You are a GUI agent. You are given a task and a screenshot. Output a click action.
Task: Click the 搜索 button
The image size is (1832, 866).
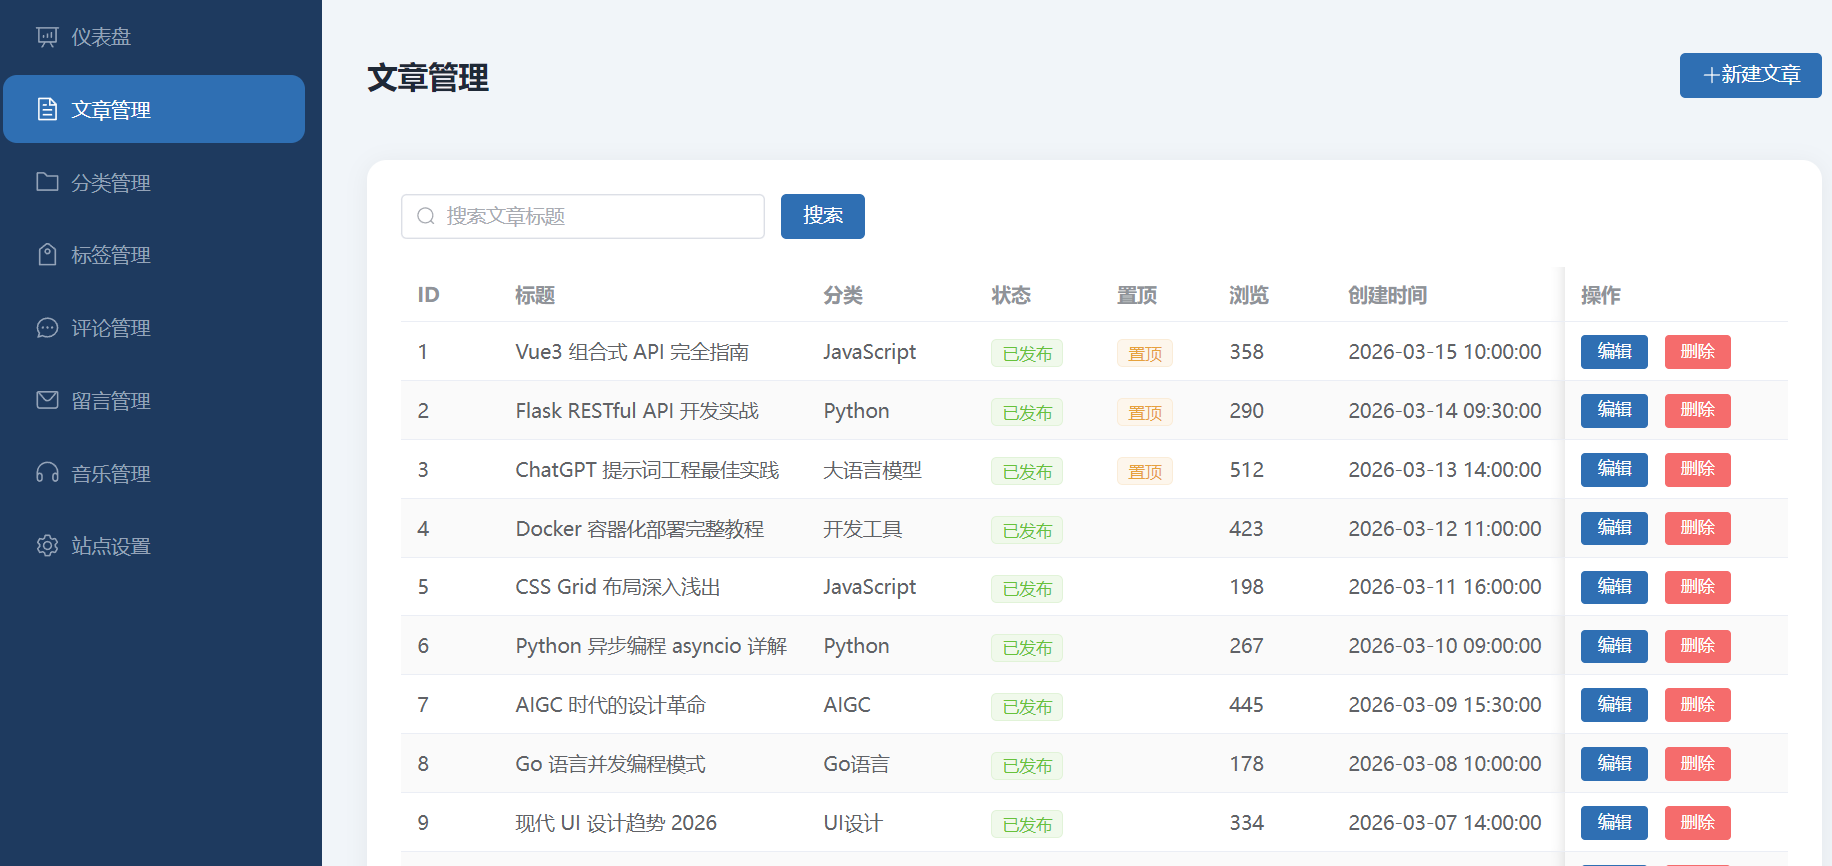[x=822, y=216]
